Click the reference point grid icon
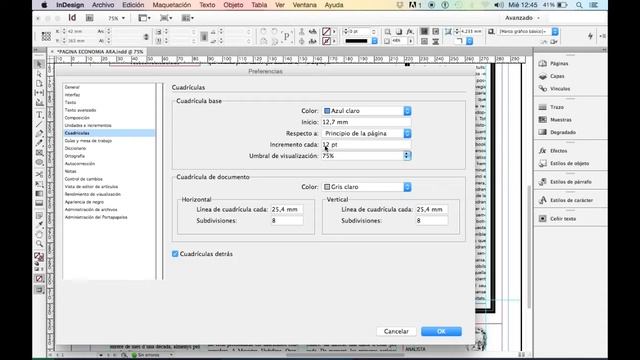The image size is (640, 360). (x=46, y=36)
